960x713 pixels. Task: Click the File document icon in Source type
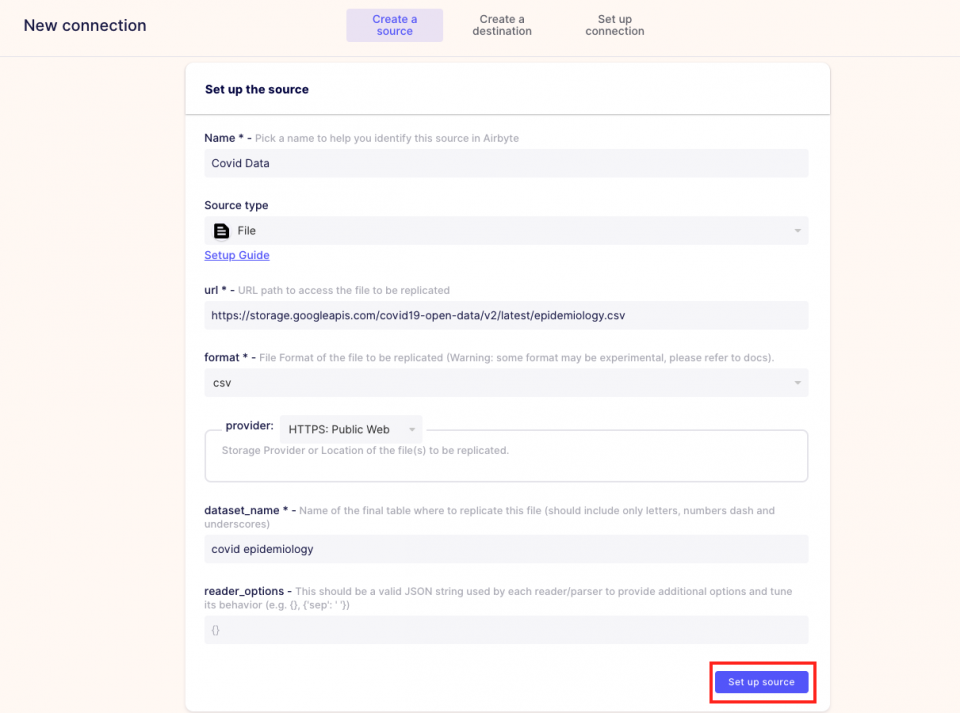[221, 231]
